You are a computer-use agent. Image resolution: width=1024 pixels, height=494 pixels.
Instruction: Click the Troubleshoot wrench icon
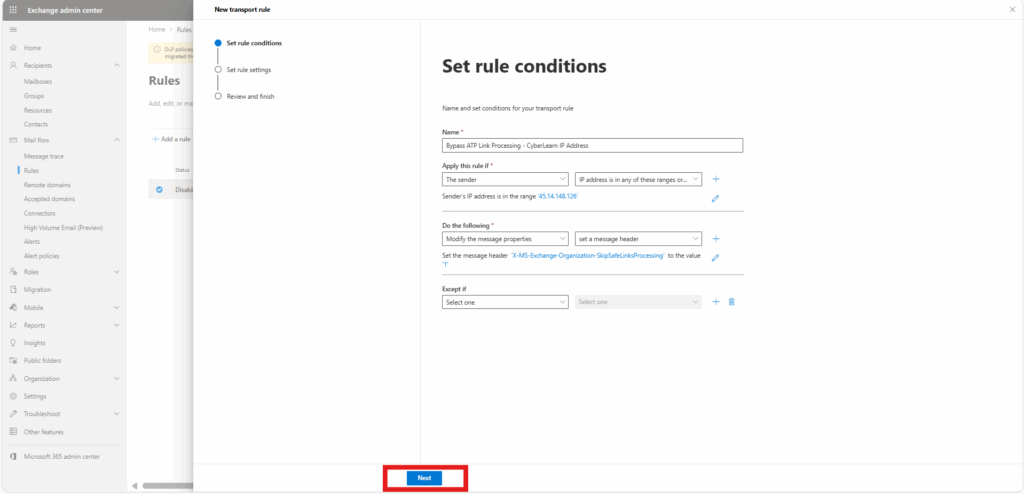pos(13,414)
